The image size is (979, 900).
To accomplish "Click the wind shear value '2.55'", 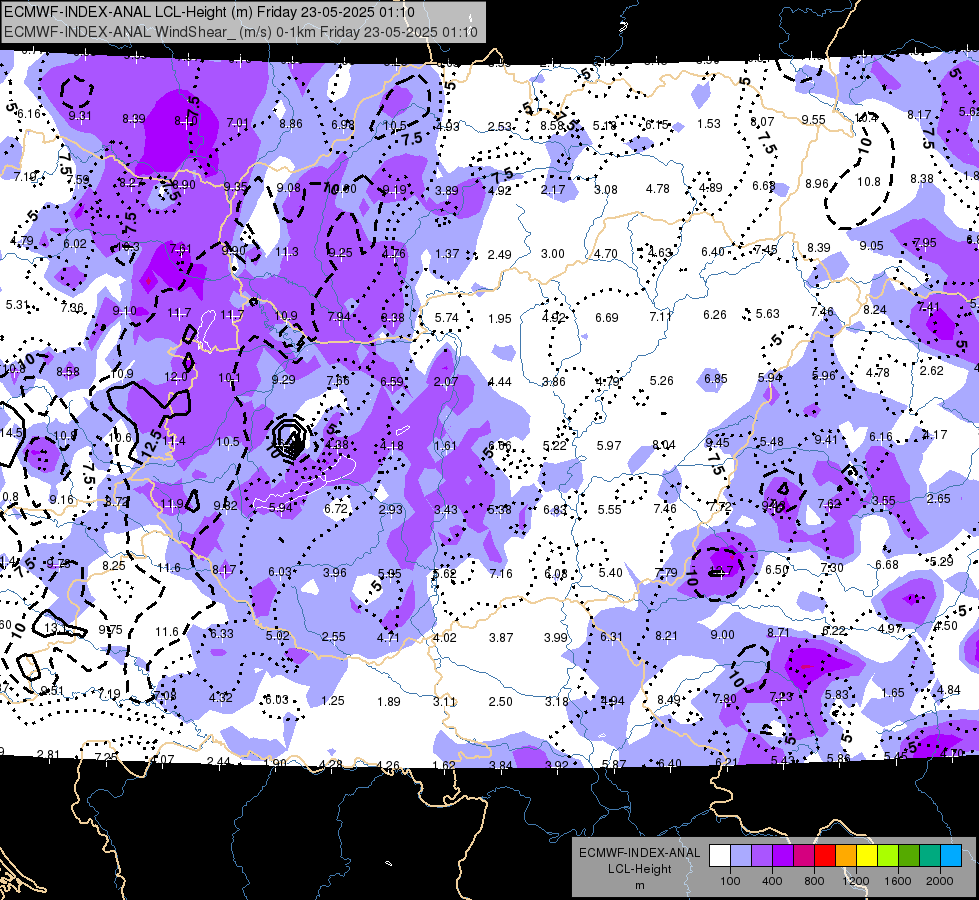I will 333,637.
